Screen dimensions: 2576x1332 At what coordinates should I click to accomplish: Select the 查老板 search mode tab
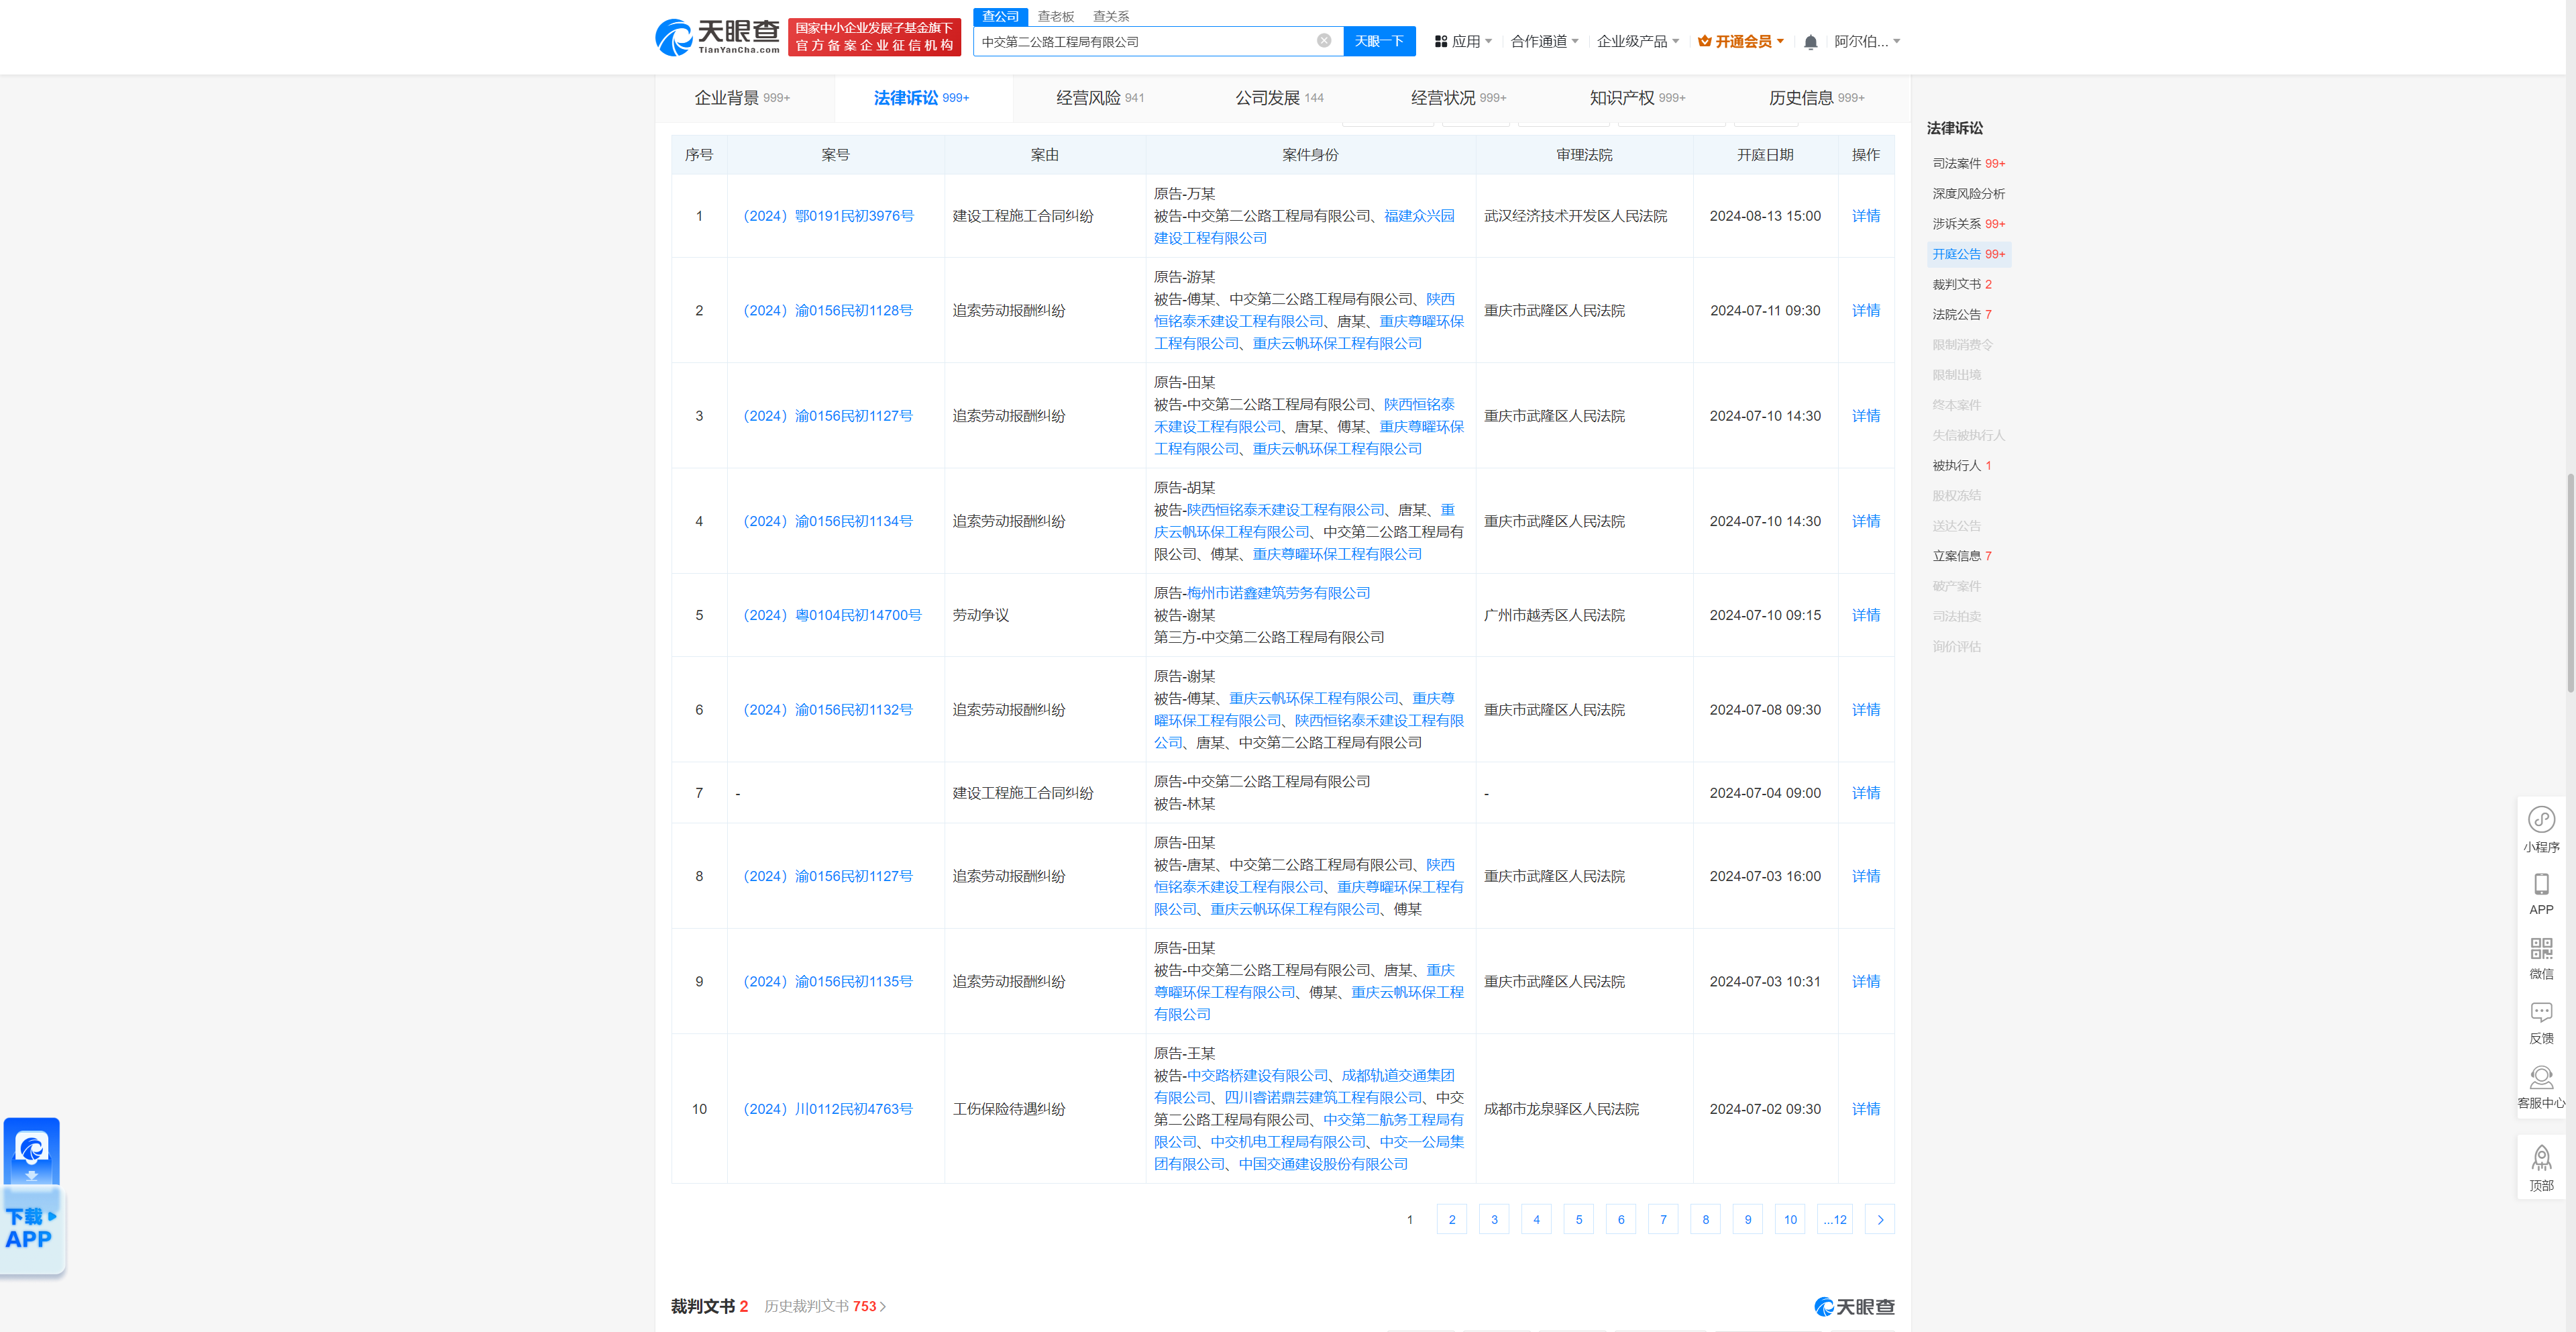[1055, 16]
